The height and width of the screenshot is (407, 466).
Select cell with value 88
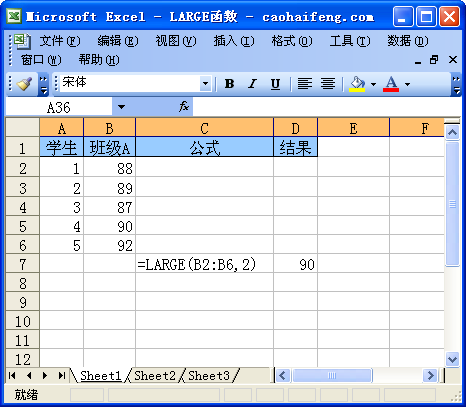pos(109,168)
